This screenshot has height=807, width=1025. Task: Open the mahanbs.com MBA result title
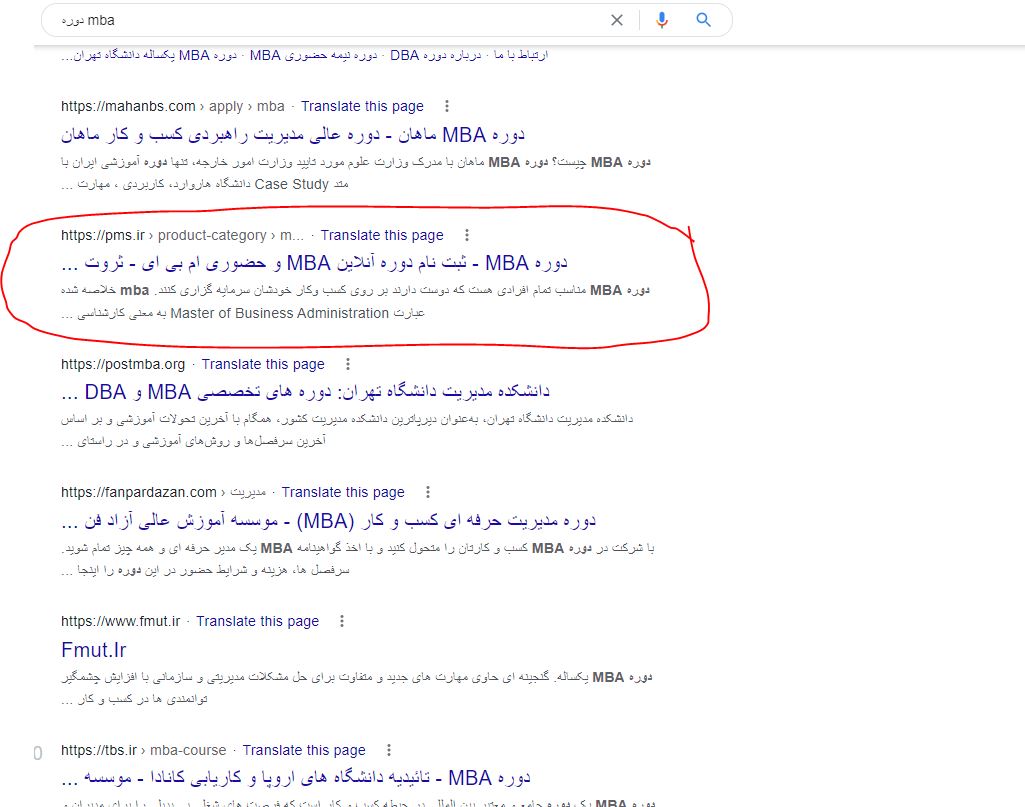tap(293, 135)
